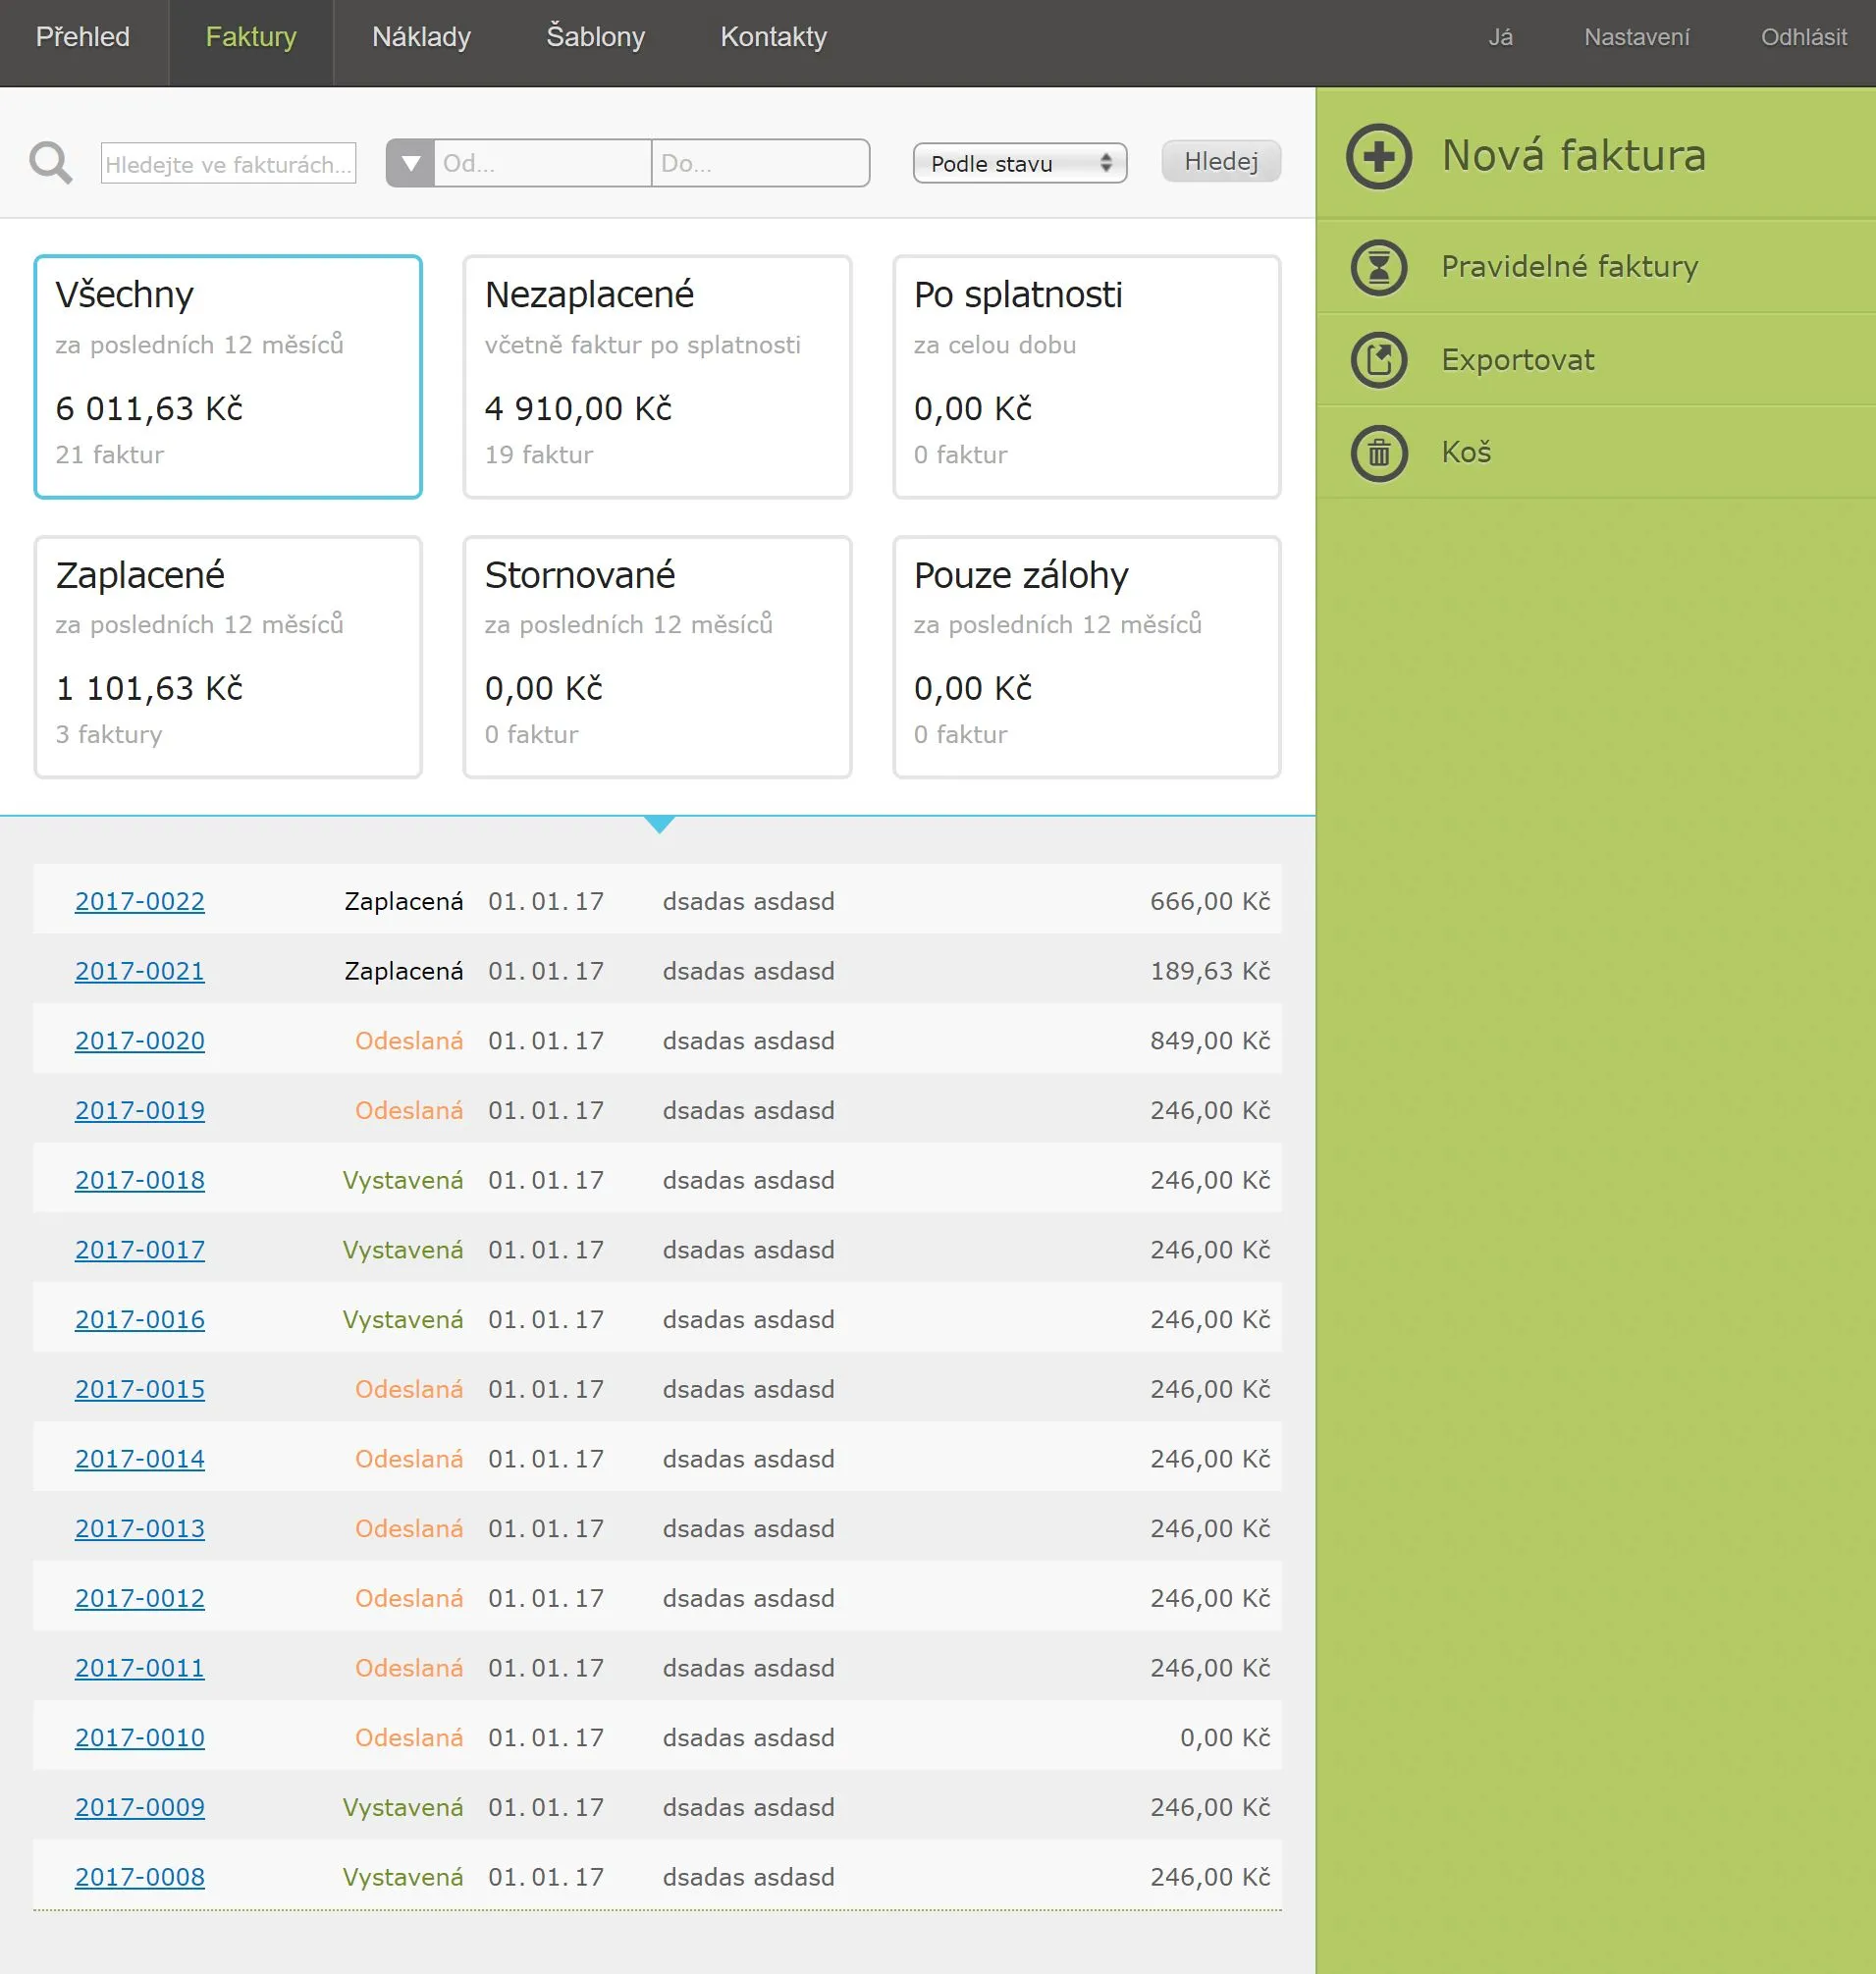Viewport: 1876px width, 1974px height.
Task: Expand the Podle stavu sort dropdown
Action: click(1019, 163)
